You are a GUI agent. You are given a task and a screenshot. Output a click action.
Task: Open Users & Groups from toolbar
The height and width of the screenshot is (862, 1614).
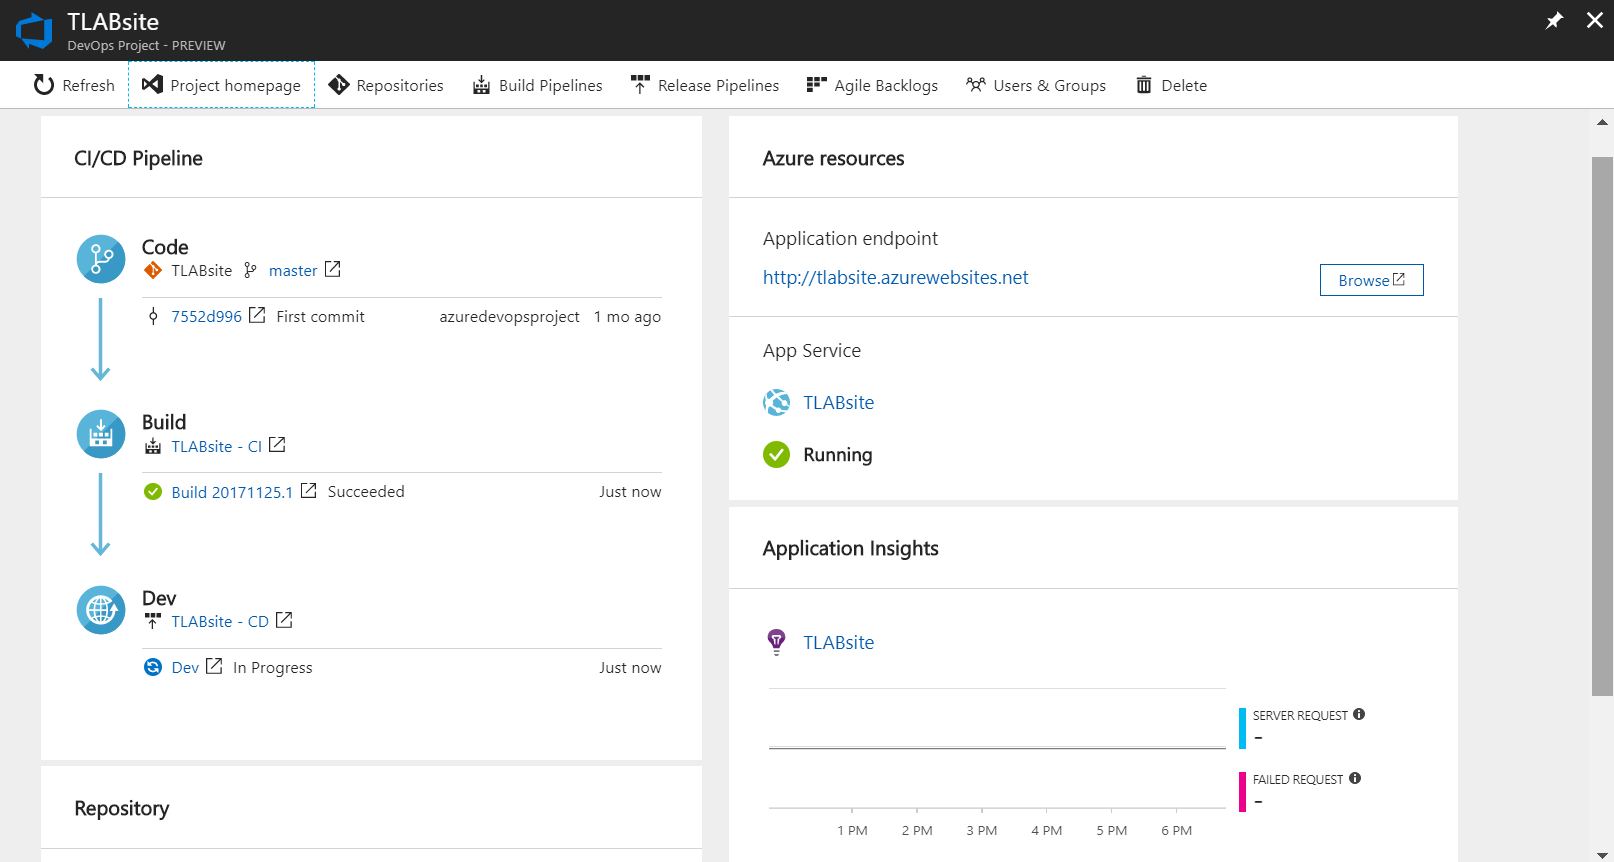click(1036, 85)
